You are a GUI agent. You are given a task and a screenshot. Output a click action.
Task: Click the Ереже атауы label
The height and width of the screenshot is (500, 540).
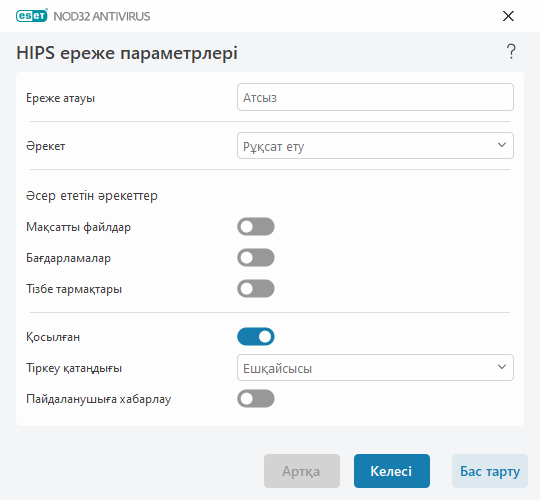click(x=61, y=98)
